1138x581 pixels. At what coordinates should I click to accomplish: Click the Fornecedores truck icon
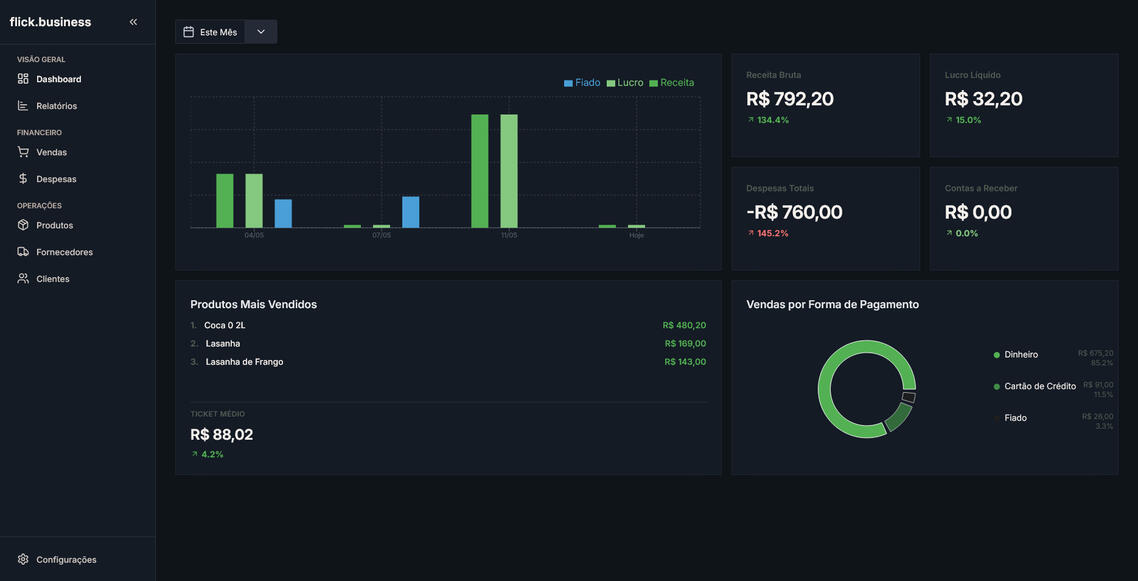click(22, 252)
